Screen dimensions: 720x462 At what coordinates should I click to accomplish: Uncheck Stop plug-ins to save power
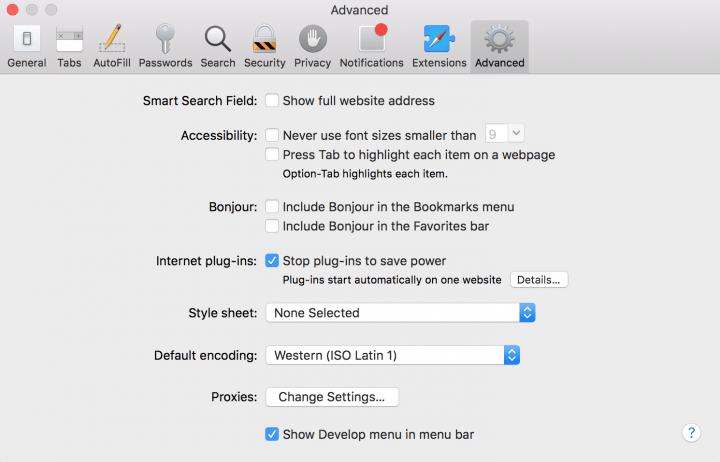pyautogui.click(x=272, y=261)
